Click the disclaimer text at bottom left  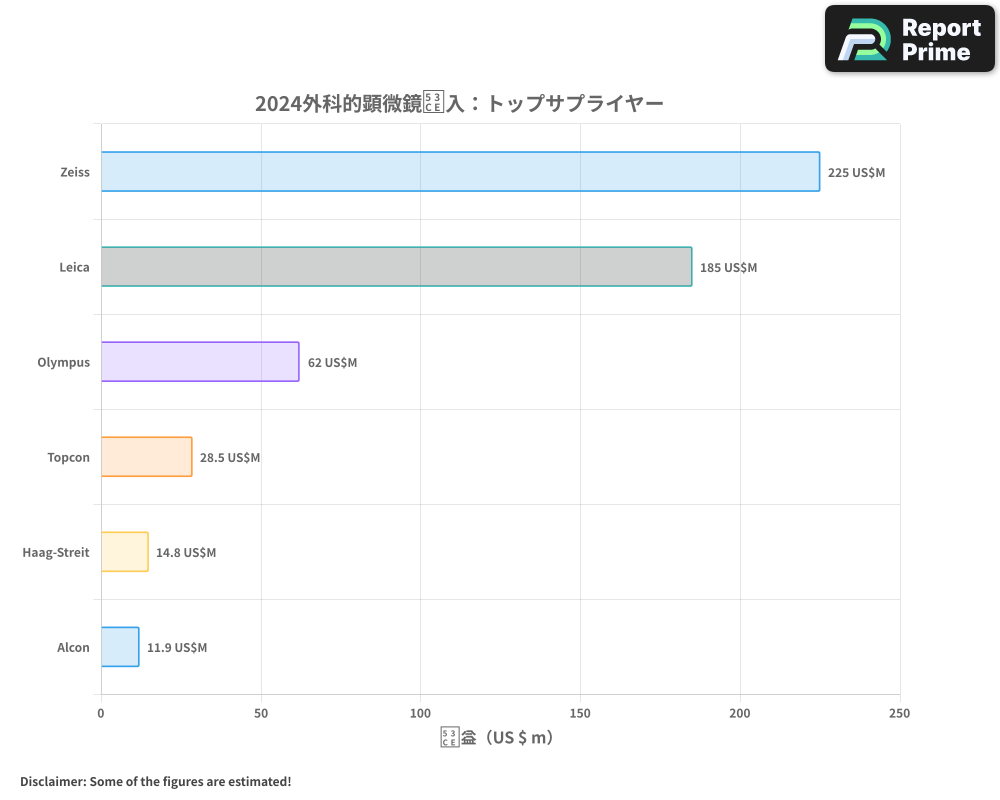pos(155,782)
